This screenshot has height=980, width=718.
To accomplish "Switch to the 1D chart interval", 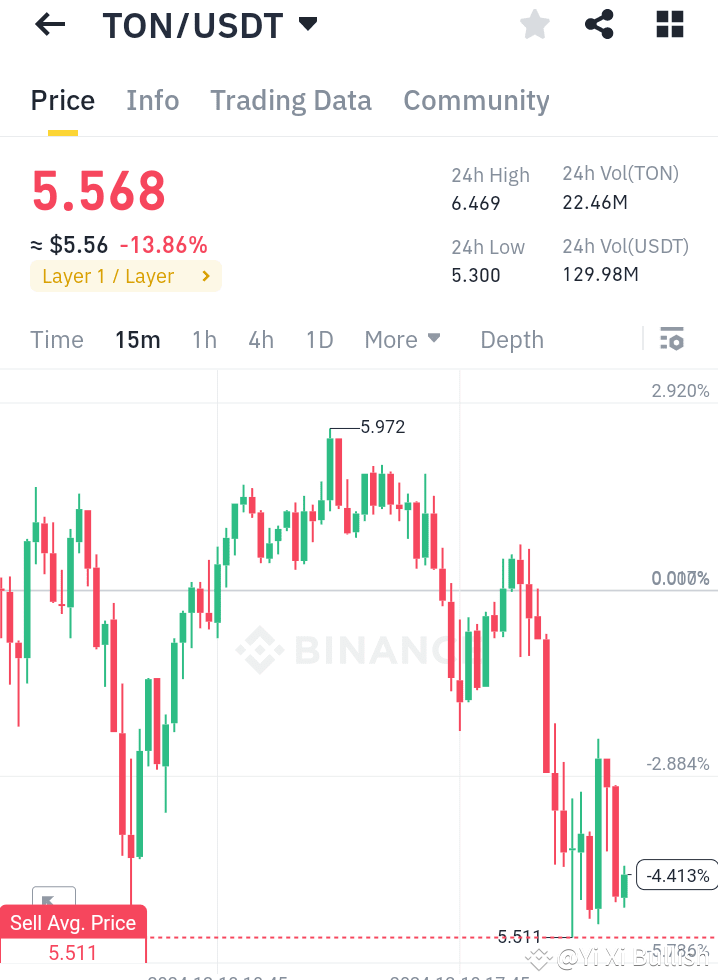I will pos(319,339).
